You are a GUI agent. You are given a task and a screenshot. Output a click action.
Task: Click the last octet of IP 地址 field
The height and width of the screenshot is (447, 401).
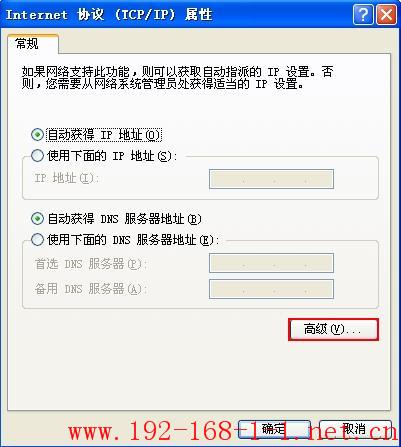pos(319,179)
